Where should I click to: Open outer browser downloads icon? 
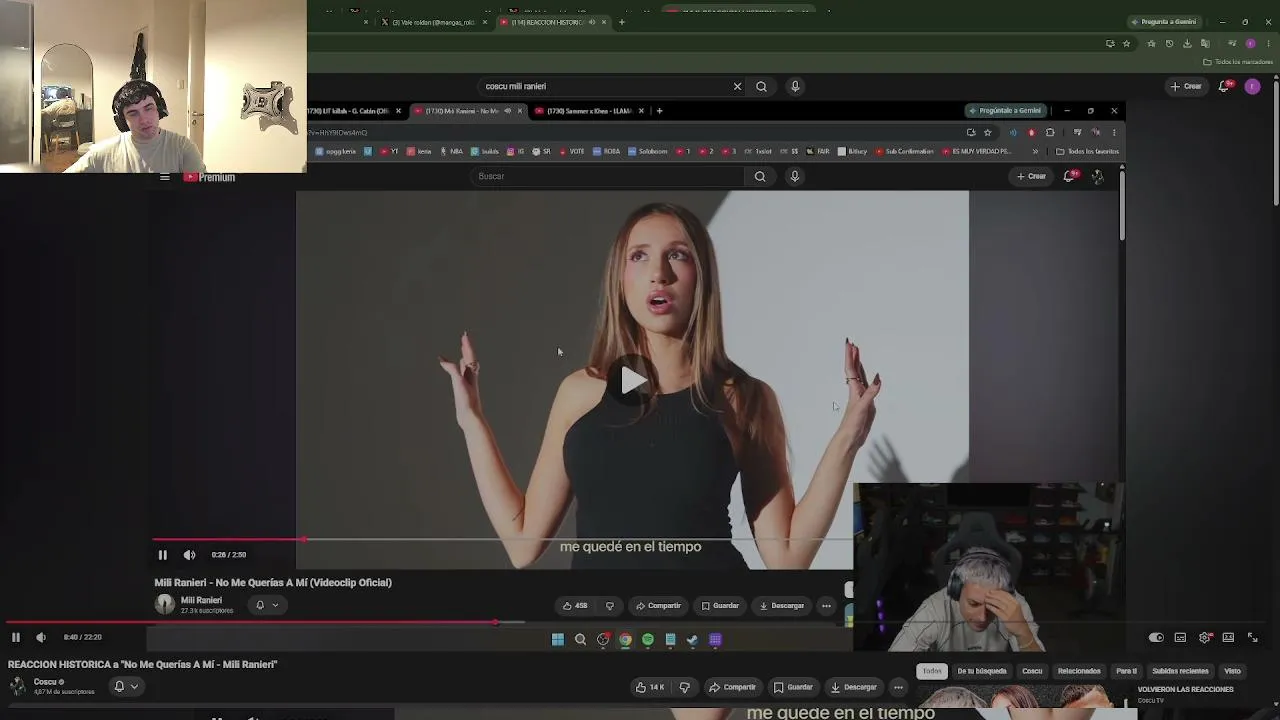[x=1187, y=44]
